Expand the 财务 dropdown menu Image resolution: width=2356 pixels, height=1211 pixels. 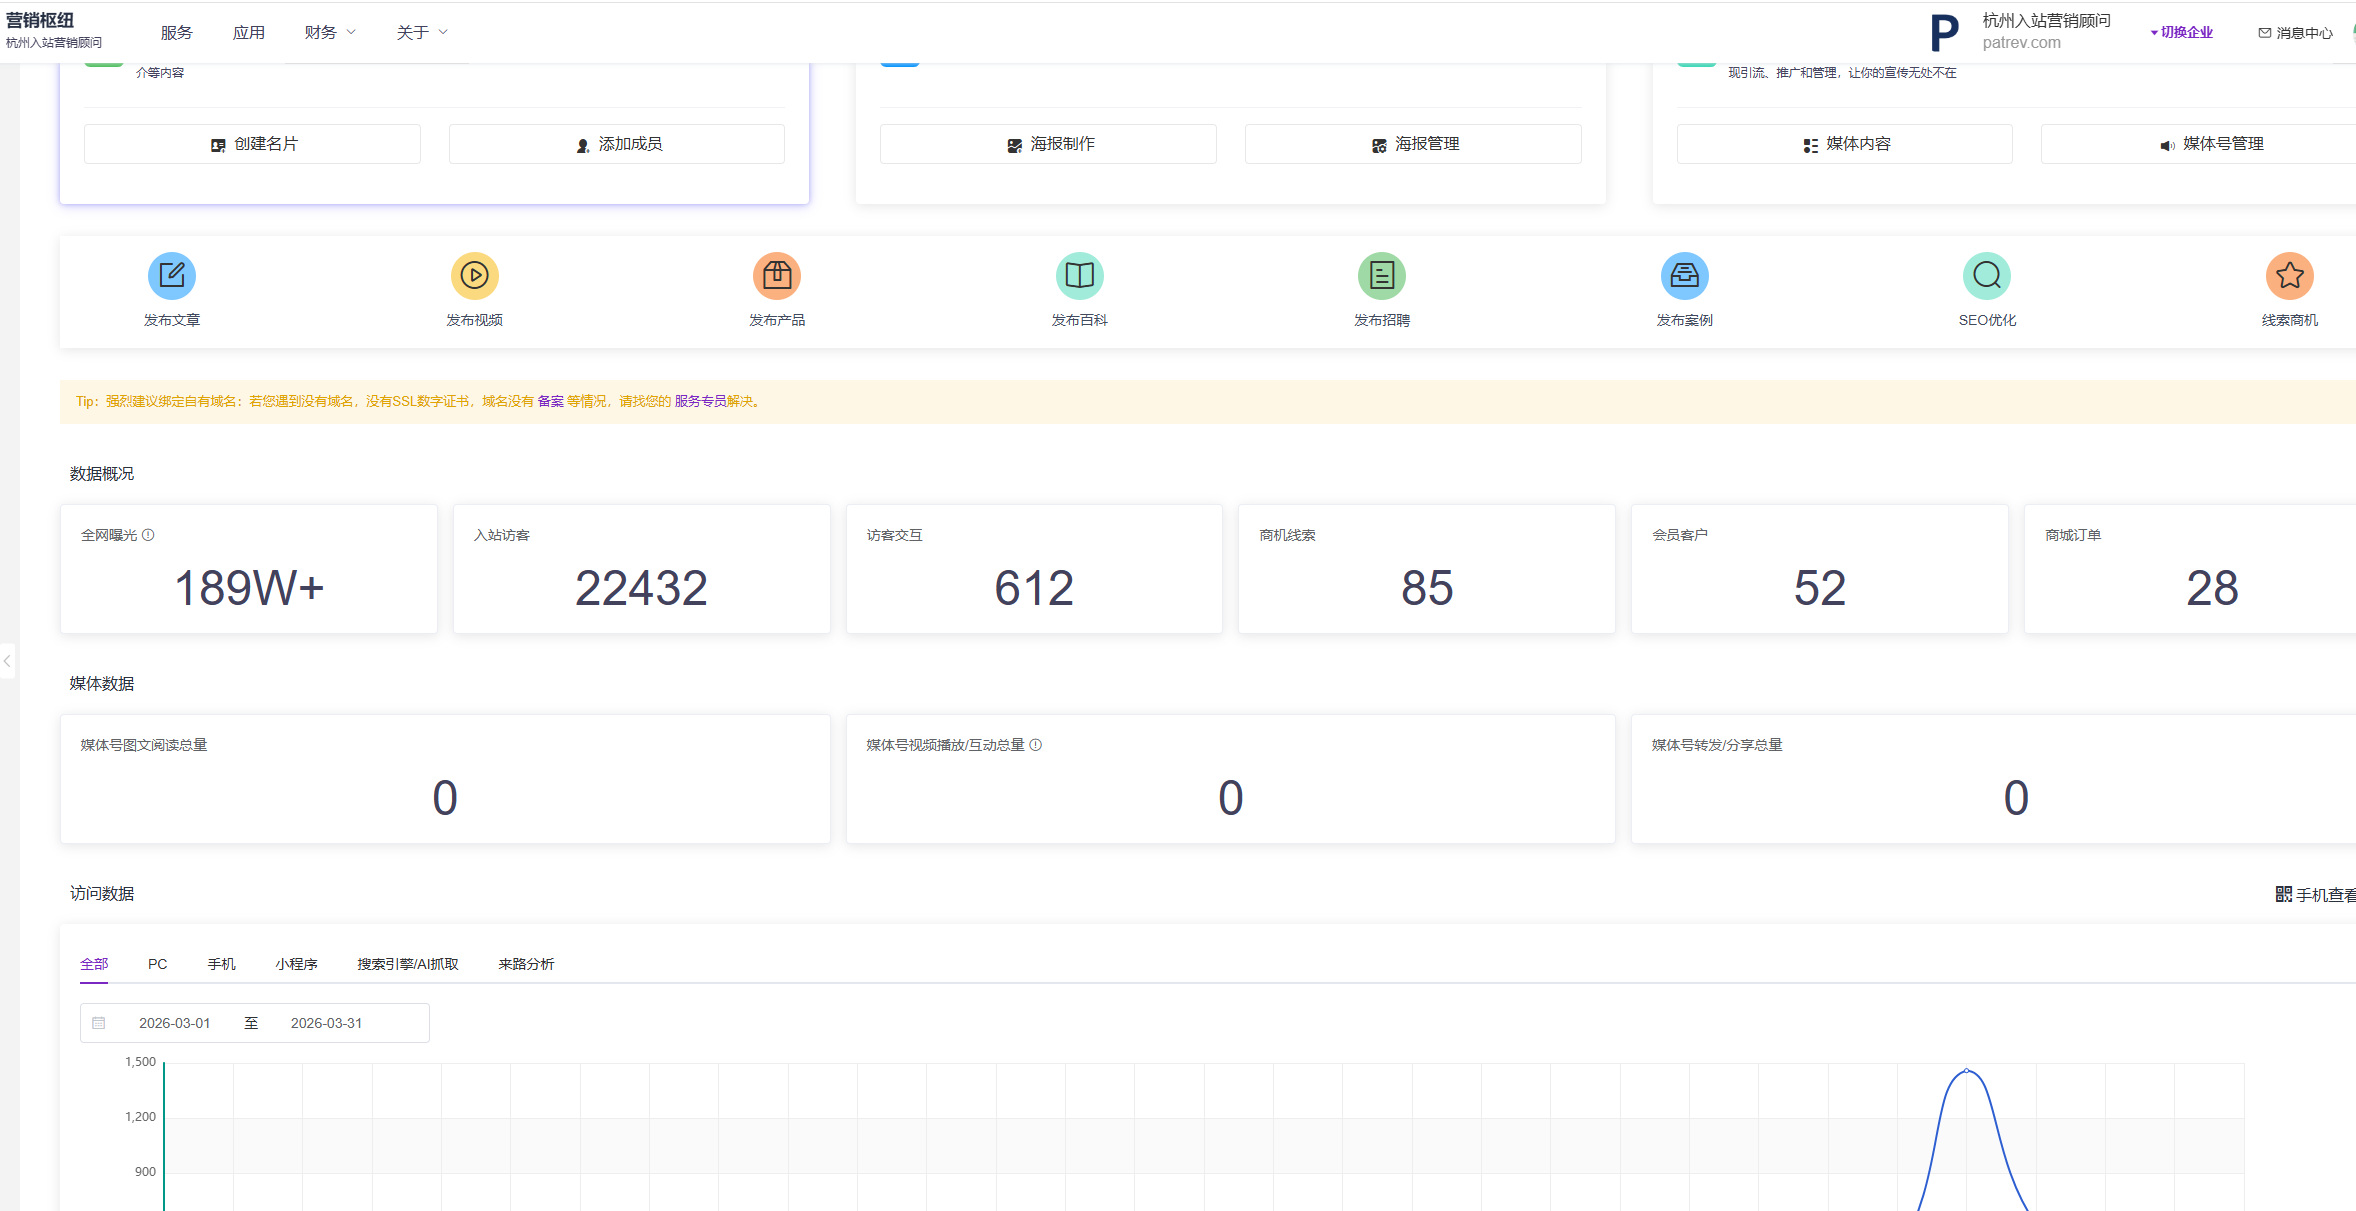(x=329, y=32)
